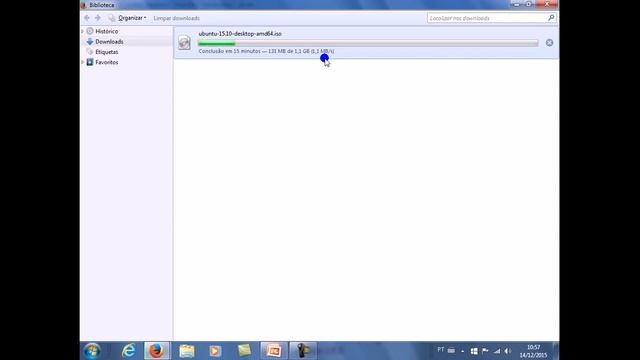
Task: Click Limpar downloads
Action: coord(176,18)
